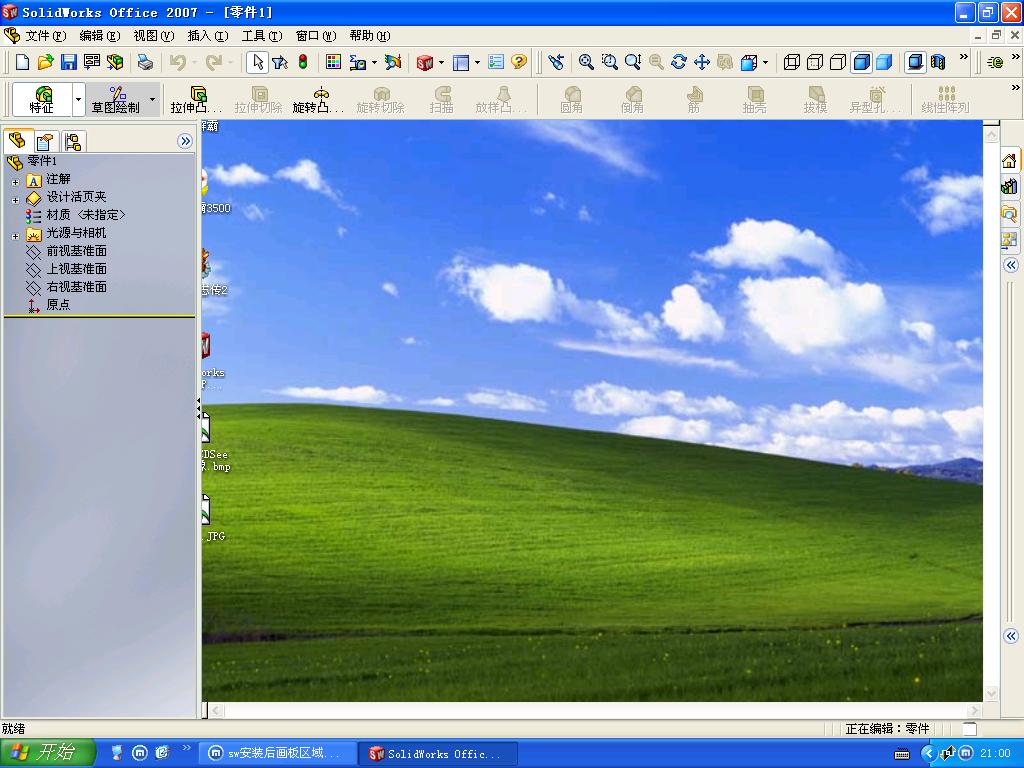Click the SolidWorks red SW cube icon
Image resolution: width=1024 pixels, height=768 pixels.
click(x=424, y=62)
